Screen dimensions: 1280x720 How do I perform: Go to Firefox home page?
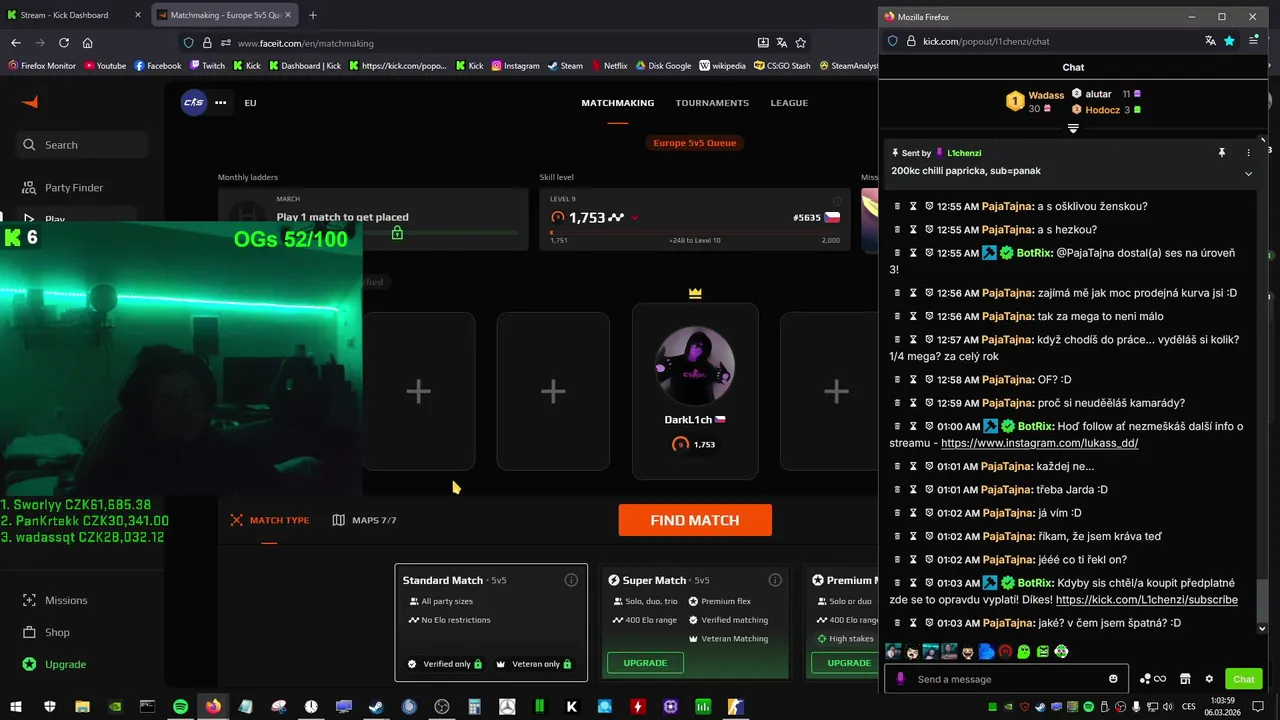[88, 43]
